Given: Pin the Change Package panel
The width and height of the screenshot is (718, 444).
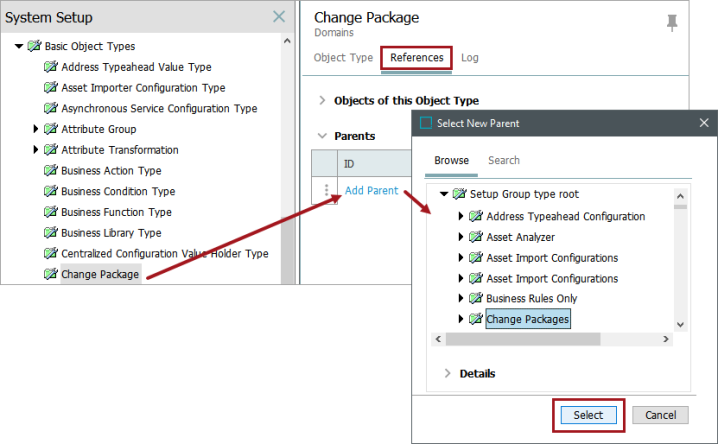Looking at the screenshot, I should coord(672,23).
